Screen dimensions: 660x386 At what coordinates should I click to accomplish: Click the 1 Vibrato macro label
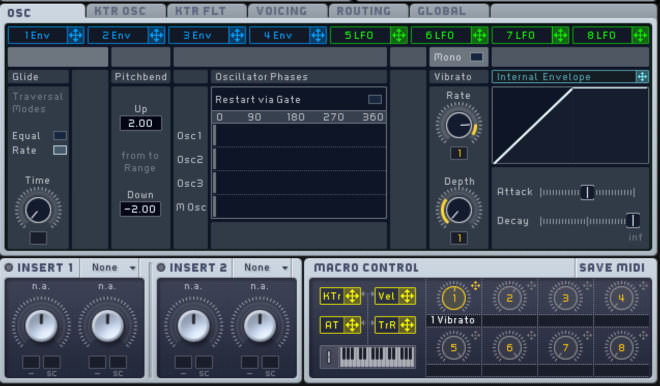[453, 320]
